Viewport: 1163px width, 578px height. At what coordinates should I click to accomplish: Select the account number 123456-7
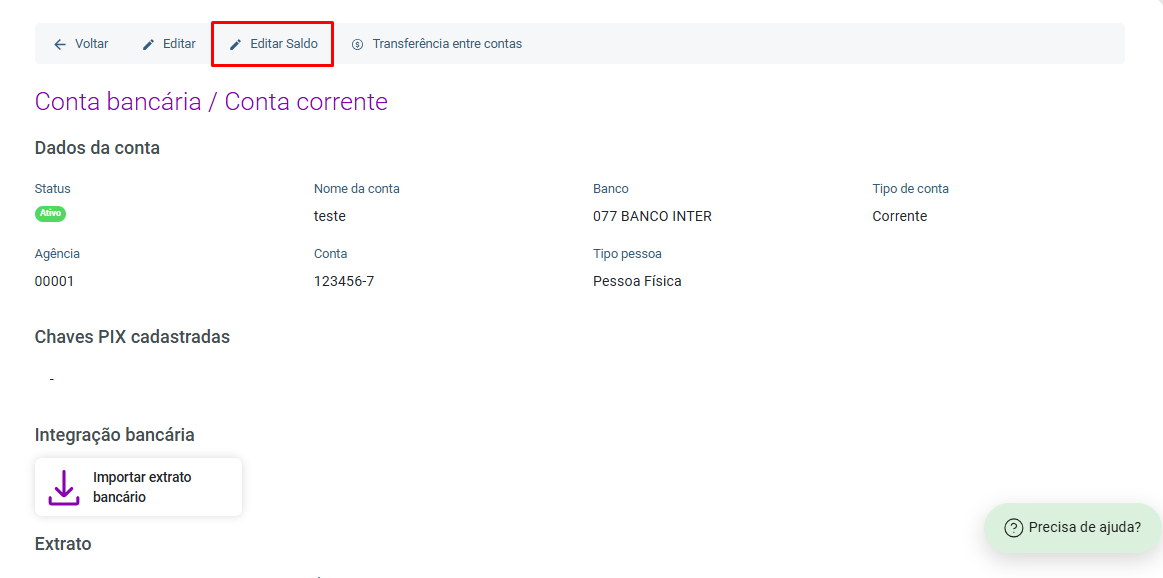pos(344,281)
